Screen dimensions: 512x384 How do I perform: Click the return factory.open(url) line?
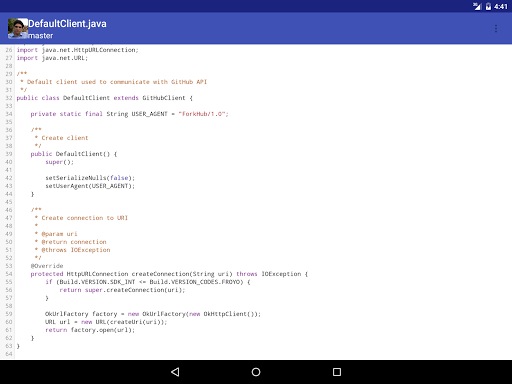point(90,330)
